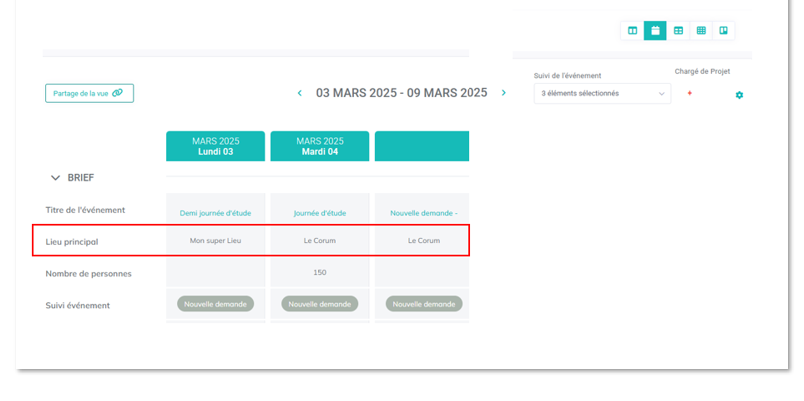
Task: Go to next week with right arrow
Action: coord(504,93)
